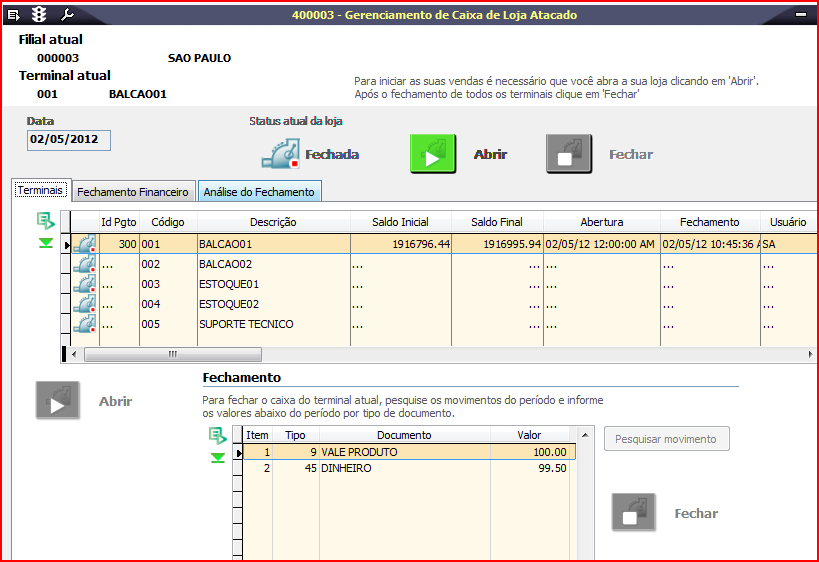Click the right scroll arrow of terminals grid
Image resolution: width=819 pixels, height=562 pixels.
coord(811,354)
